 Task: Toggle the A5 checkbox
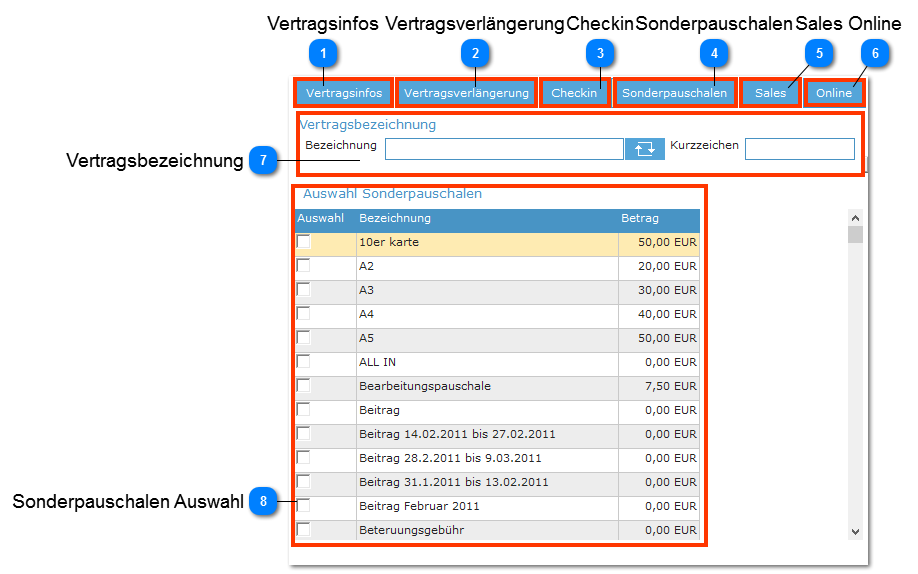(x=303, y=337)
